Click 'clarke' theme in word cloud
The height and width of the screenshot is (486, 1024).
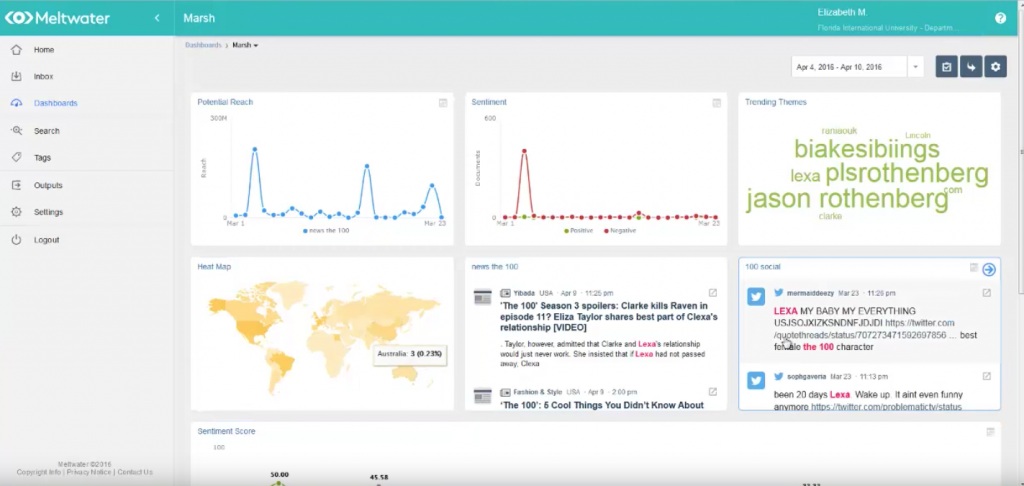pyautogui.click(x=830, y=216)
